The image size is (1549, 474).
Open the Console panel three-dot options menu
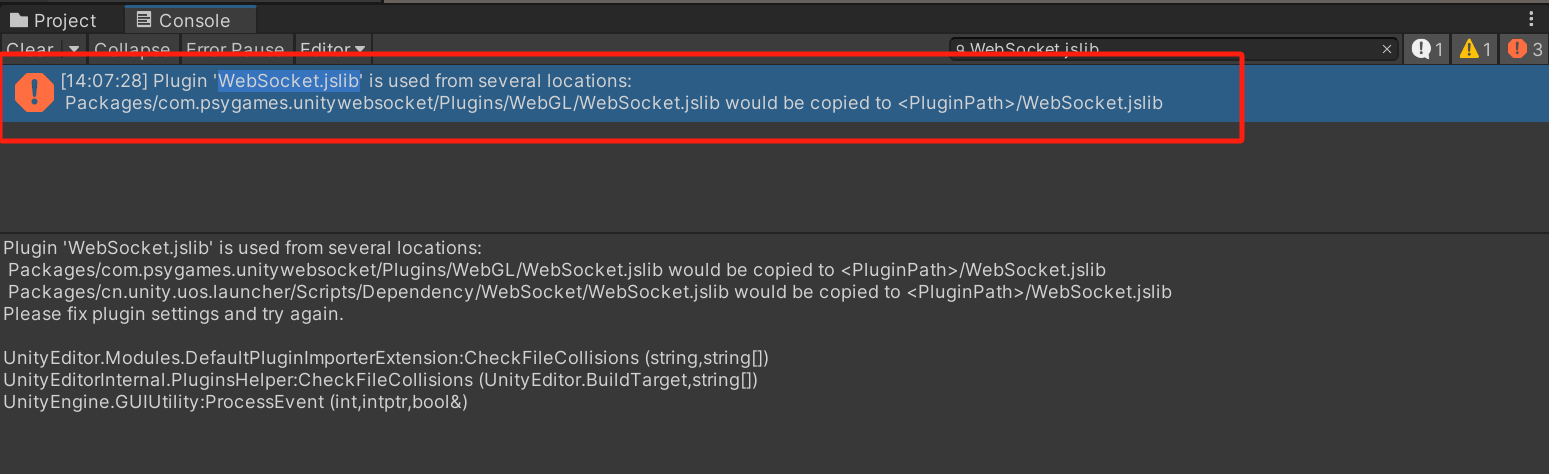(x=1531, y=20)
